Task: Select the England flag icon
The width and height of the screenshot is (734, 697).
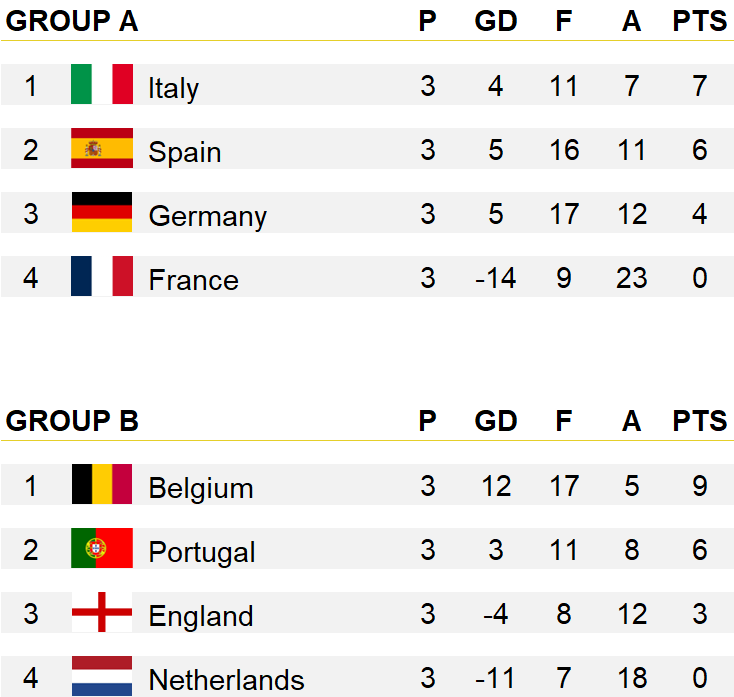Action: (102, 612)
